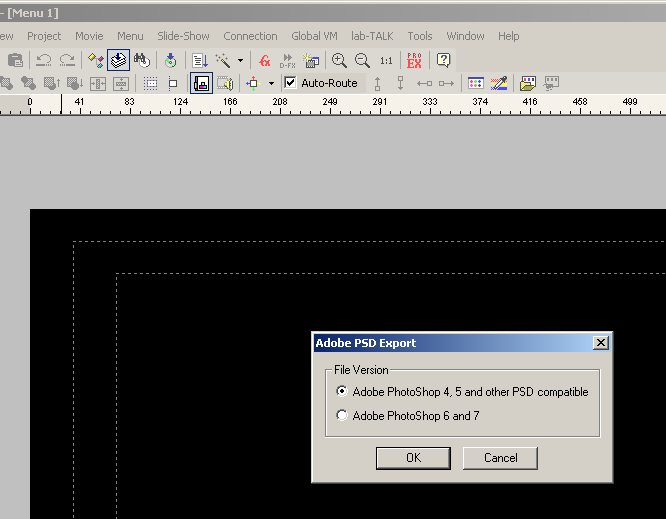Image resolution: width=666 pixels, height=519 pixels.
Task: Click the D-FX fast-forward icon
Action: [288, 60]
